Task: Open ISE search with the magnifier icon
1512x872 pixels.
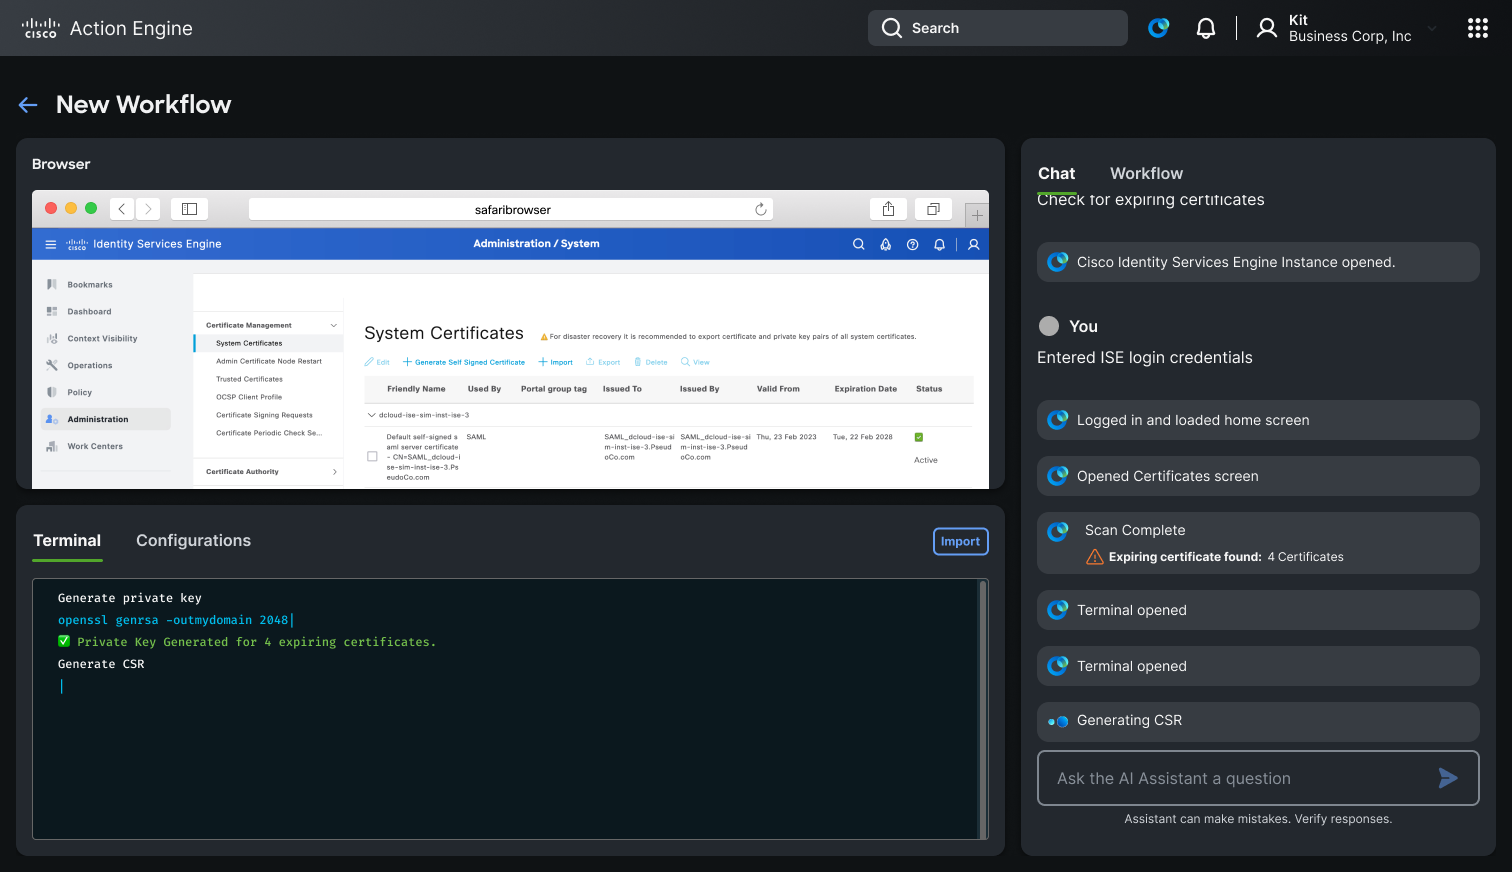Action: pyautogui.click(x=858, y=243)
